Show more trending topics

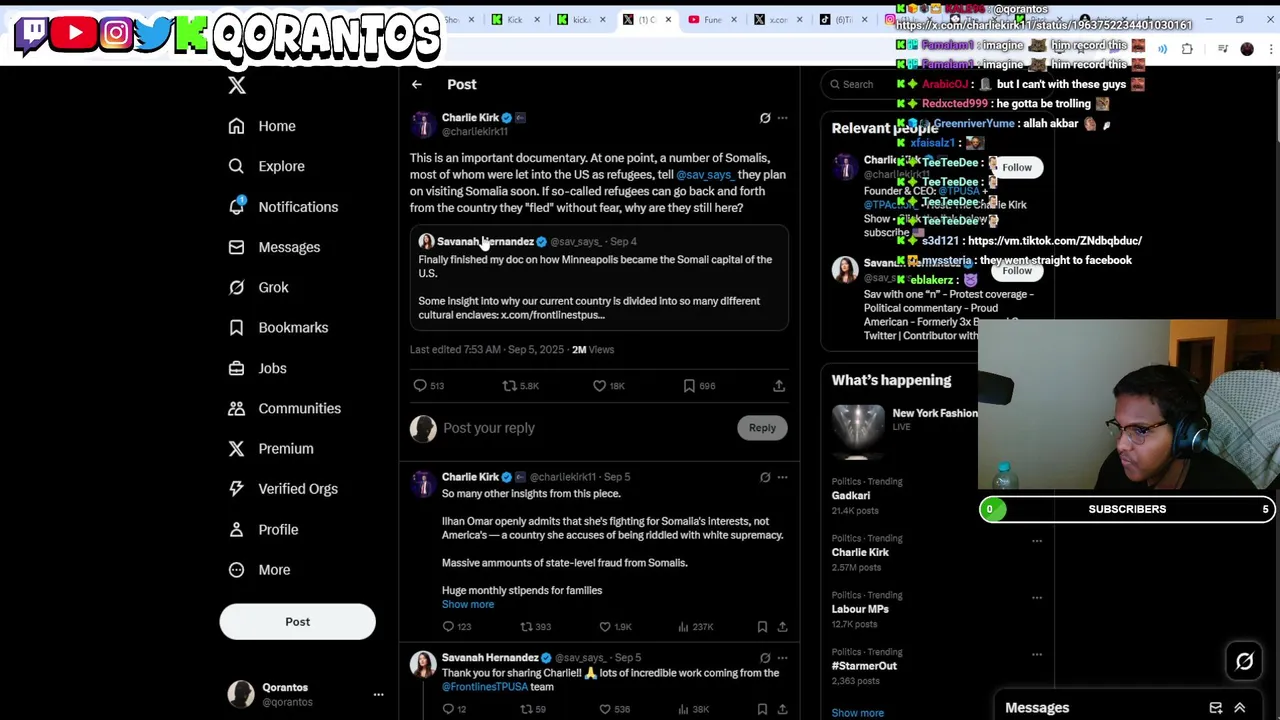pyautogui.click(x=858, y=713)
